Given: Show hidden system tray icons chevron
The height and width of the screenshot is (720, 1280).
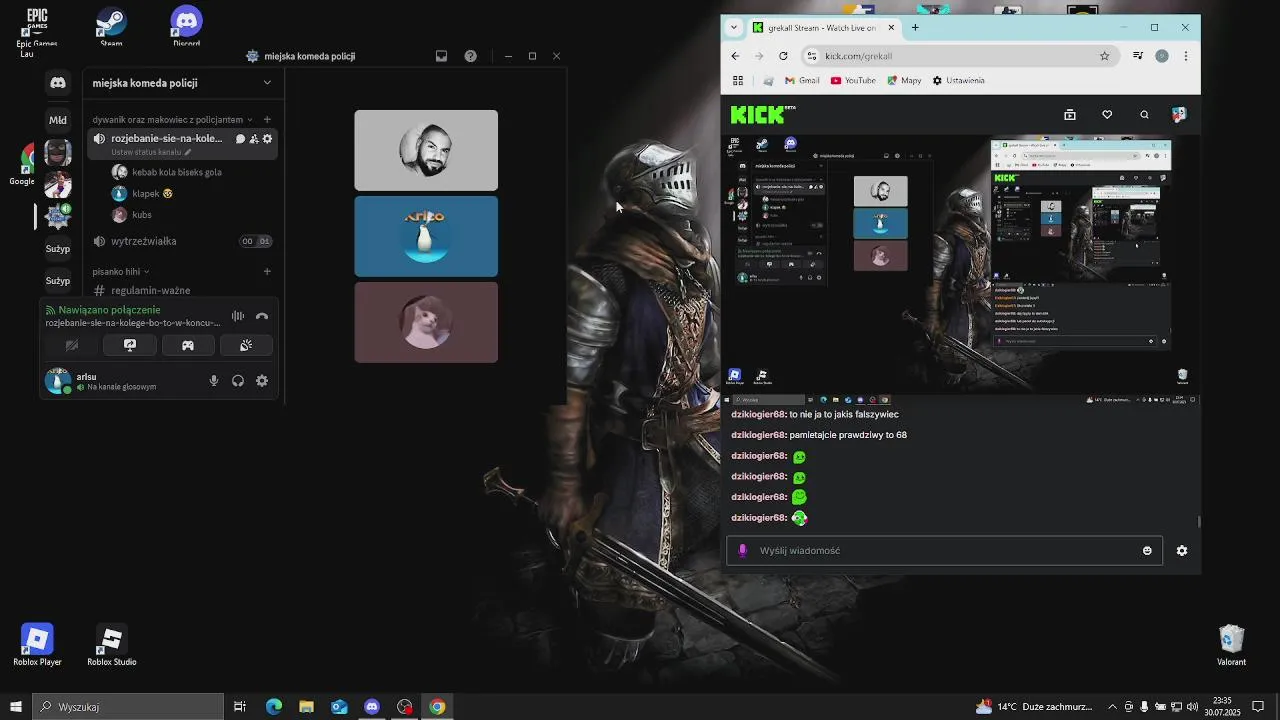Looking at the screenshot, I should tap(1112, 707).
